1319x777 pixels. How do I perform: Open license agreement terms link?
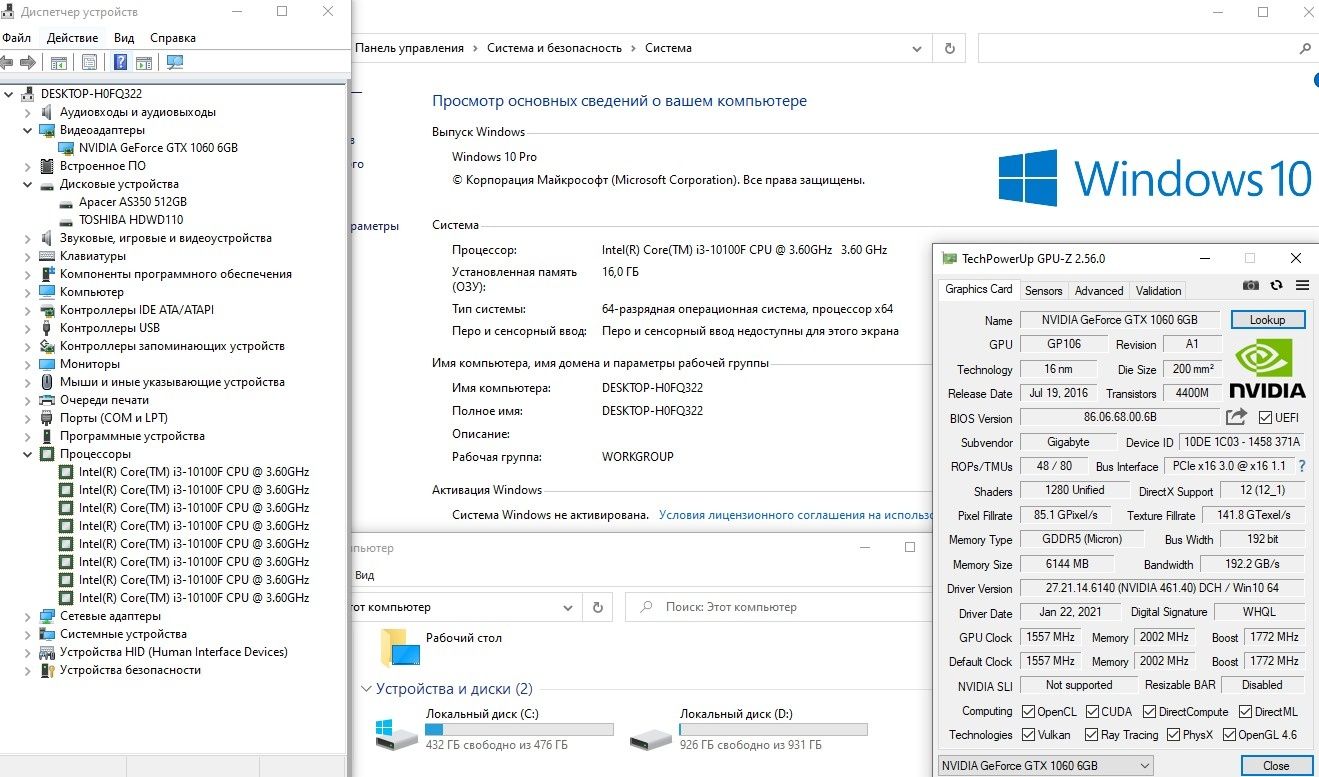796,515
